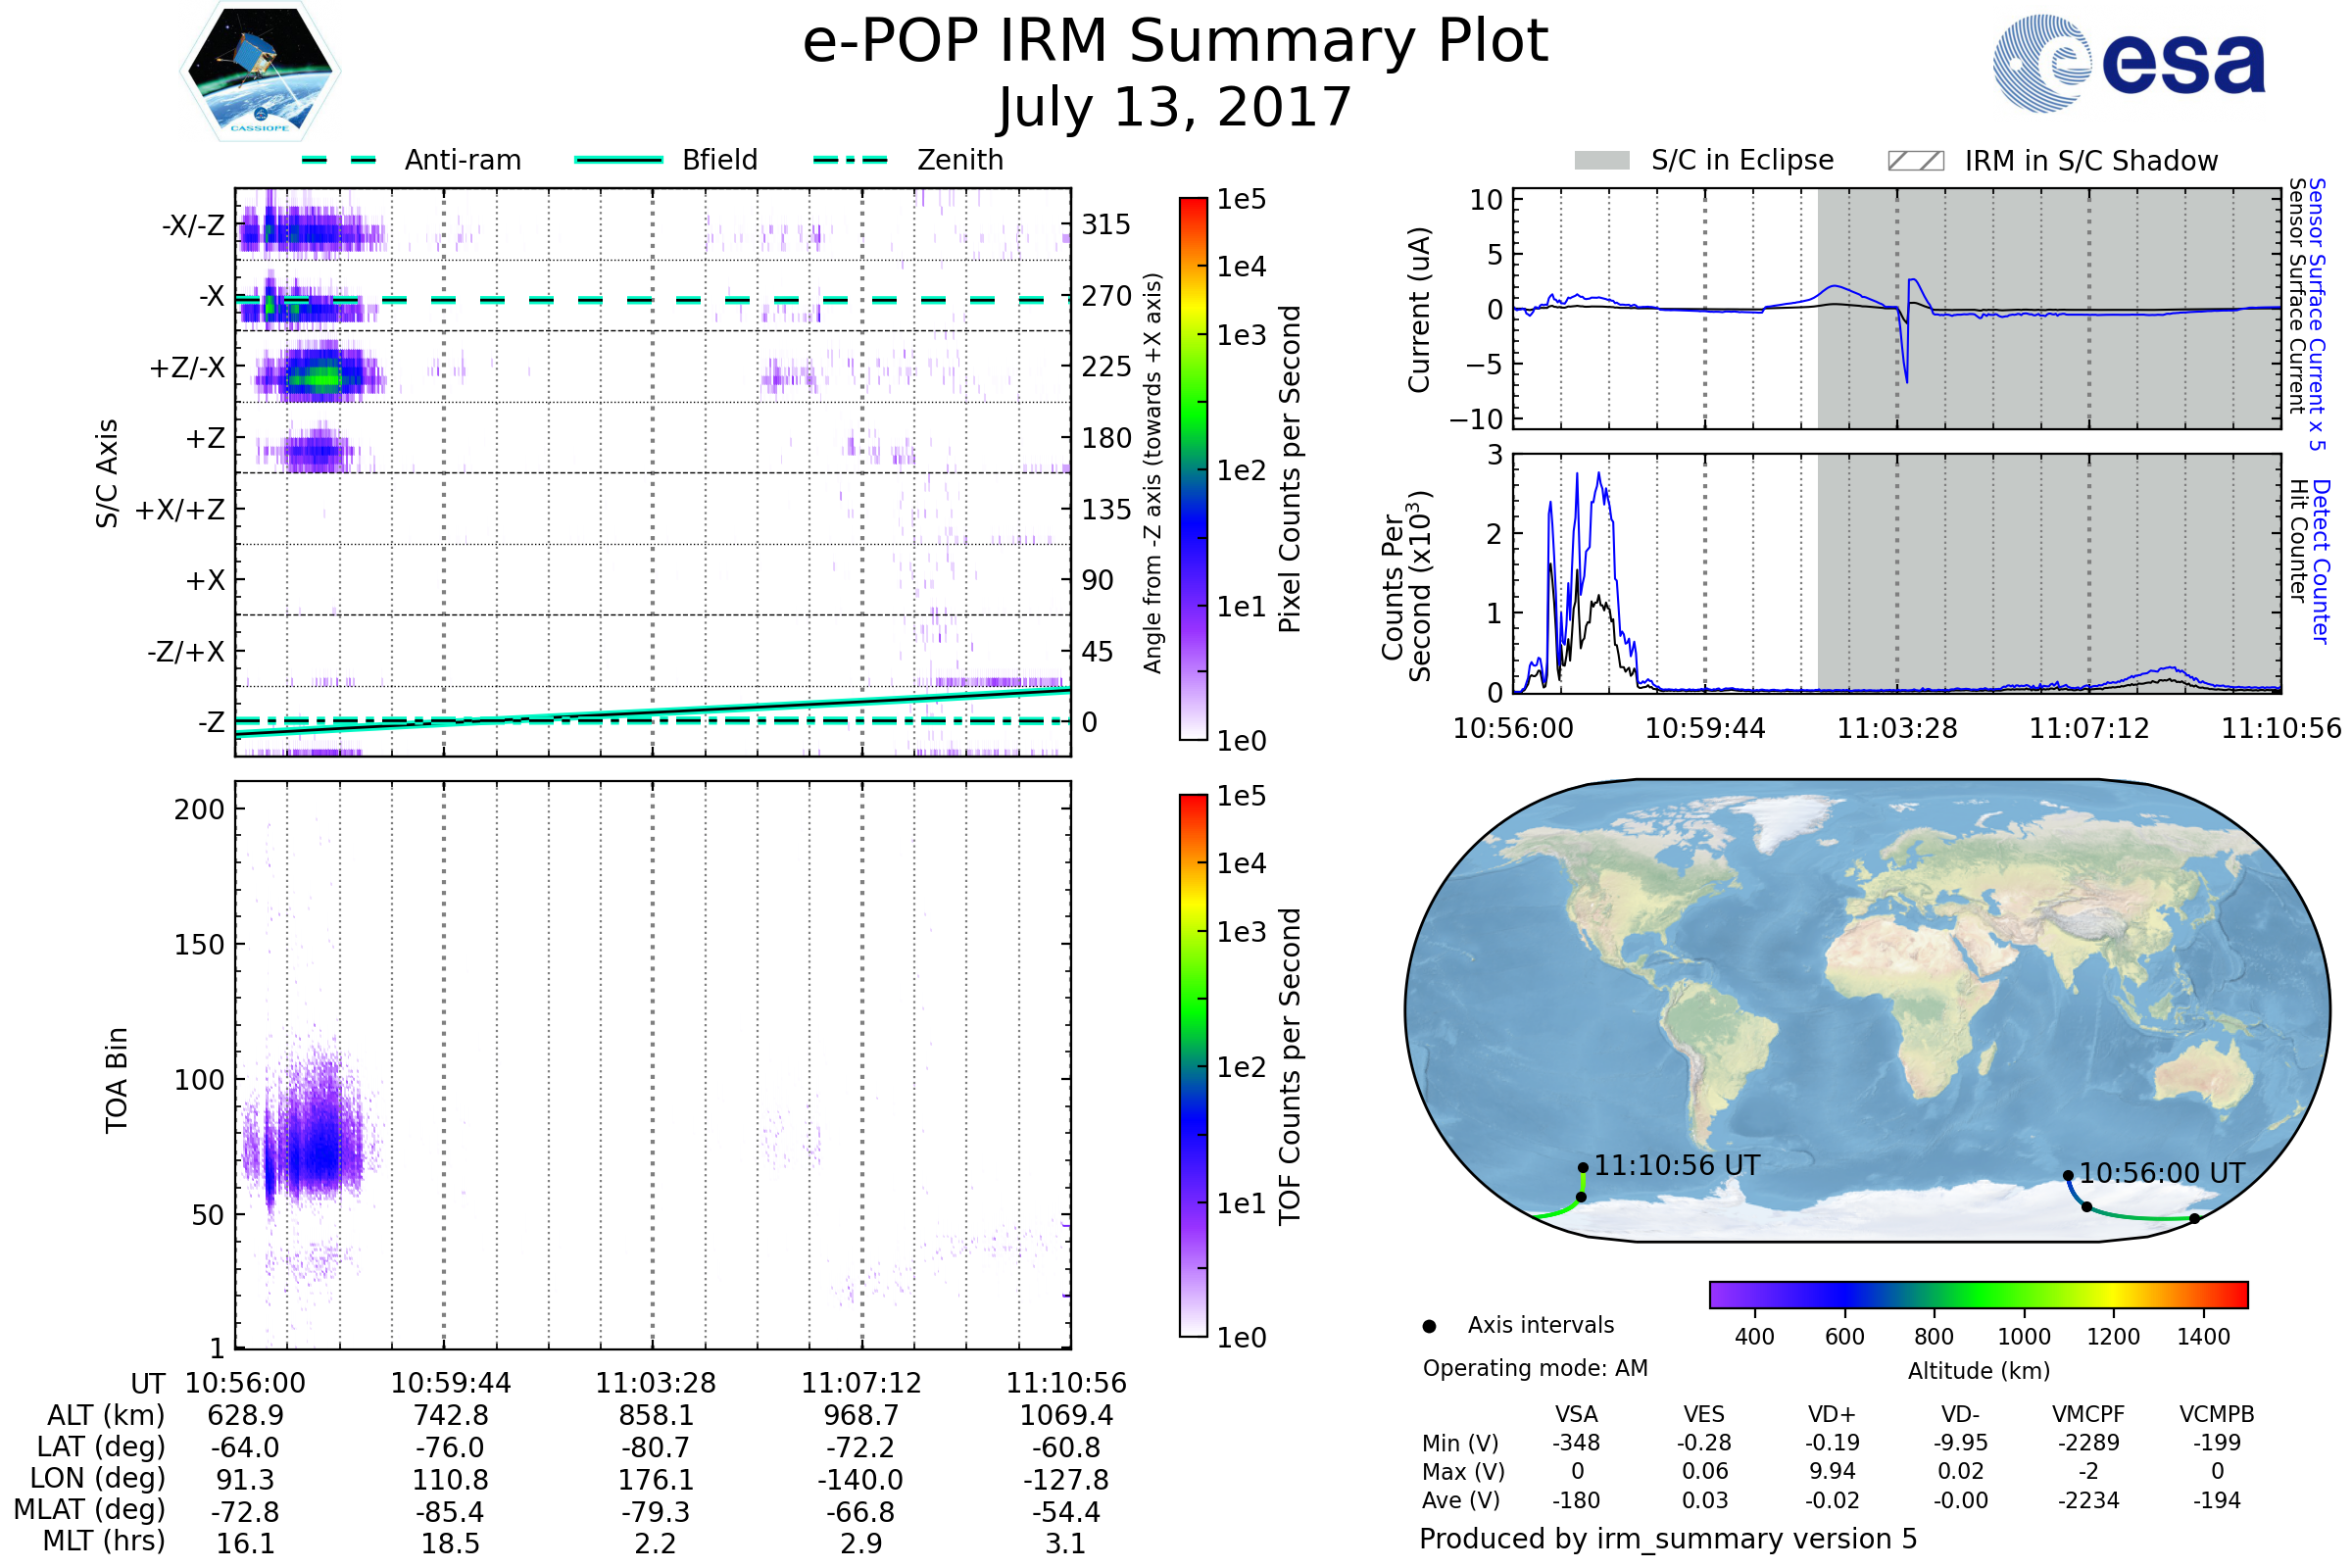
Task: Click the 11:10:56 UT map label
Action: coord(1677,1166)
